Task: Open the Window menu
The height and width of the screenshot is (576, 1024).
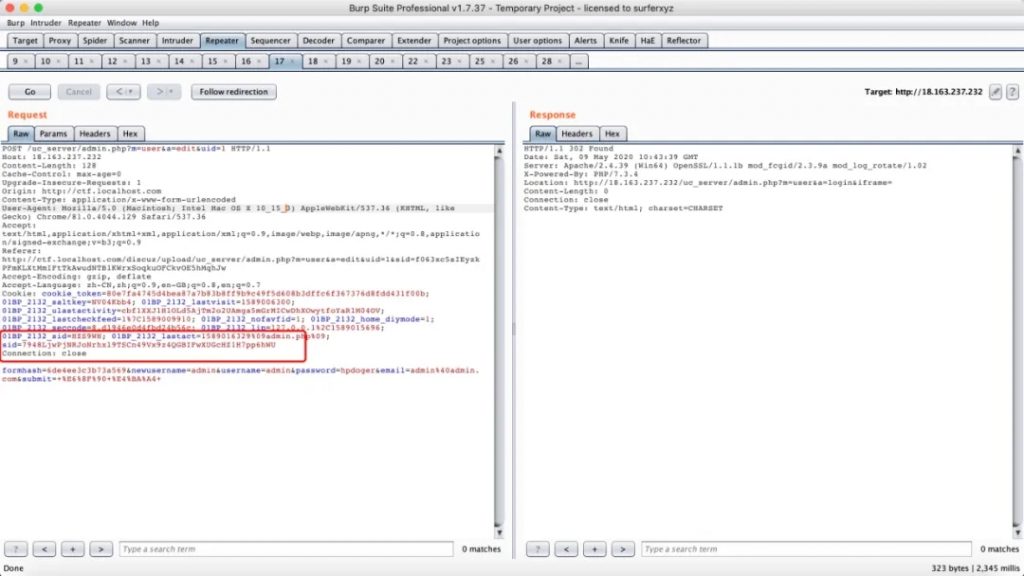Action: pos(121,23)
